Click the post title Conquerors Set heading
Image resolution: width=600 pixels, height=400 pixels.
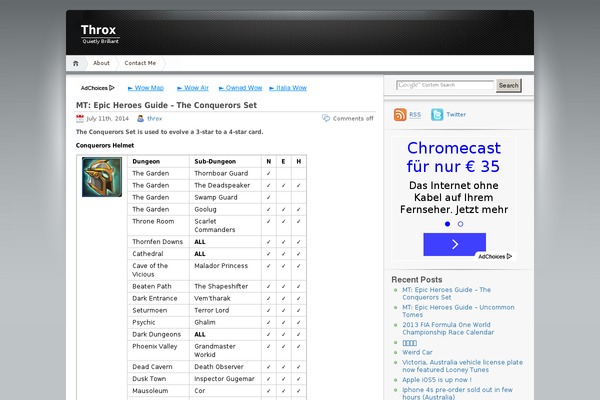click(166, 105)
